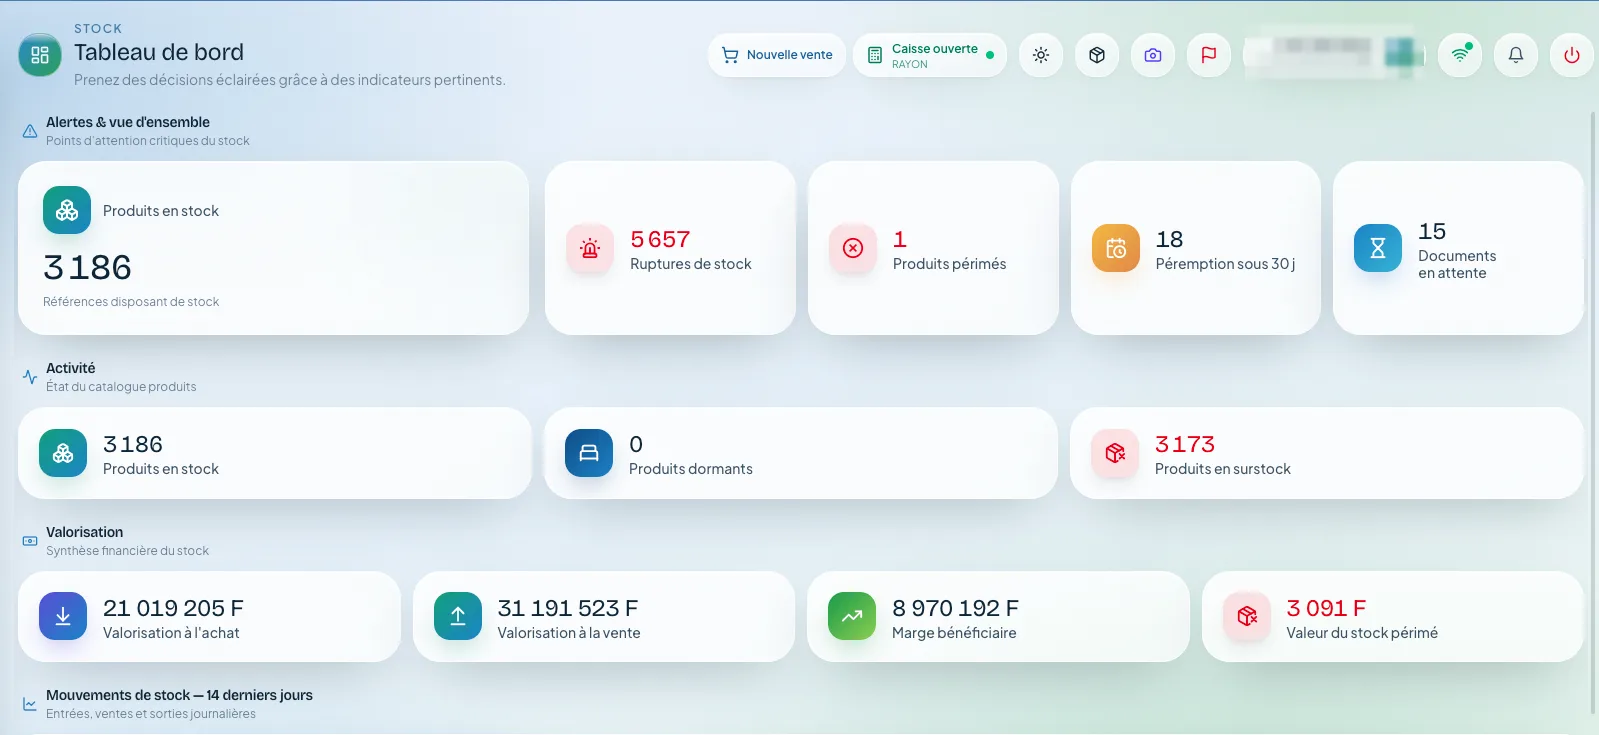Toggle the sun brightness theme icon

[1041, 55]
